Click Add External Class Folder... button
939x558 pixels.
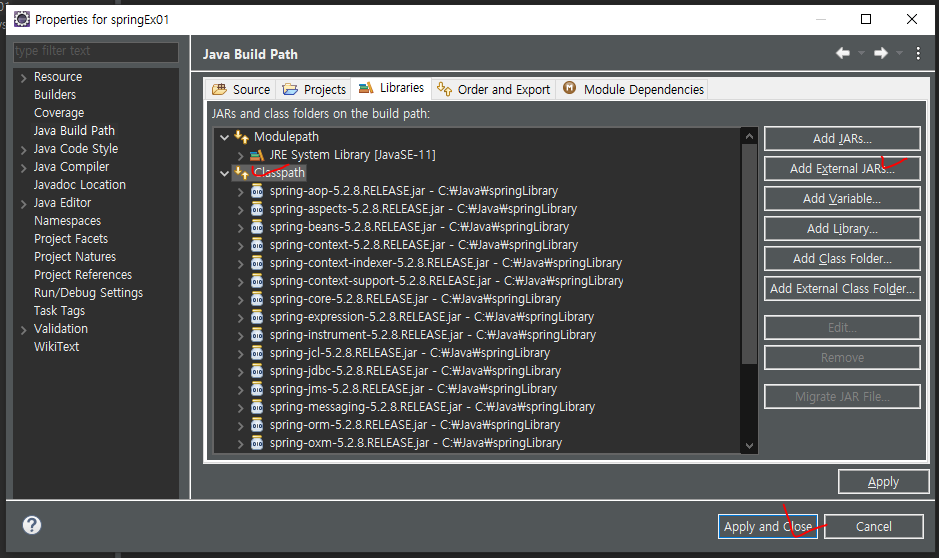(x=842, y=288)
